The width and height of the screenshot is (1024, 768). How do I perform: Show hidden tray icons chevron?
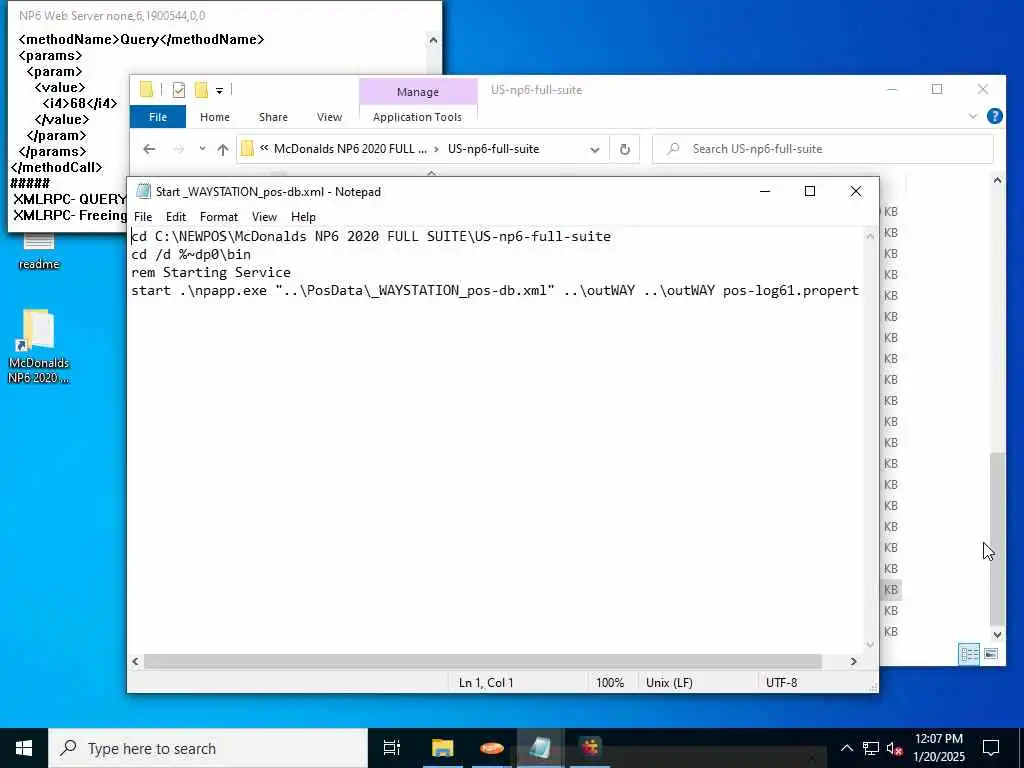pyautogui.click(x=846, y=748)
